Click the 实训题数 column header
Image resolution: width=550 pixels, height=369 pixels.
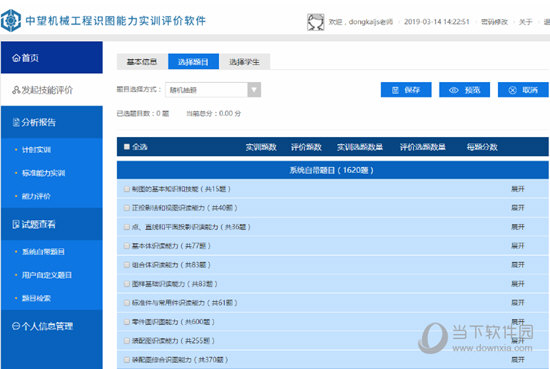(x=261, y=147)
